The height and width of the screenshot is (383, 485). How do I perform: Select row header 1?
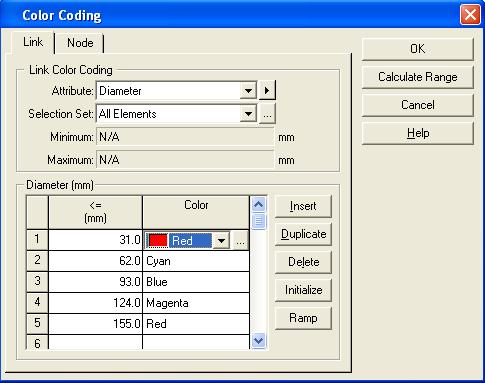pos(37,240)
